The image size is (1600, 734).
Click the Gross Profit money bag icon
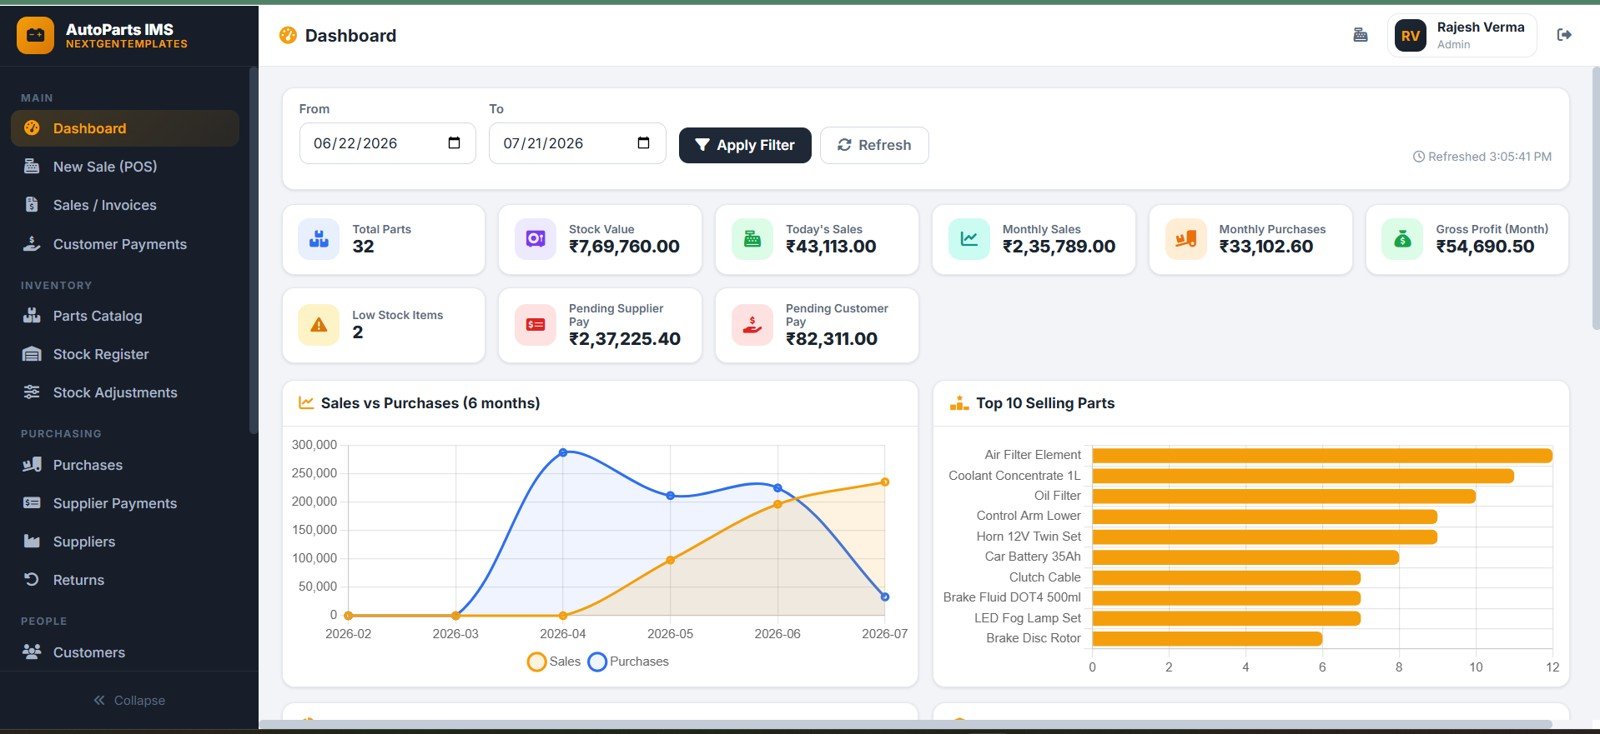[x=1402, y=239]
